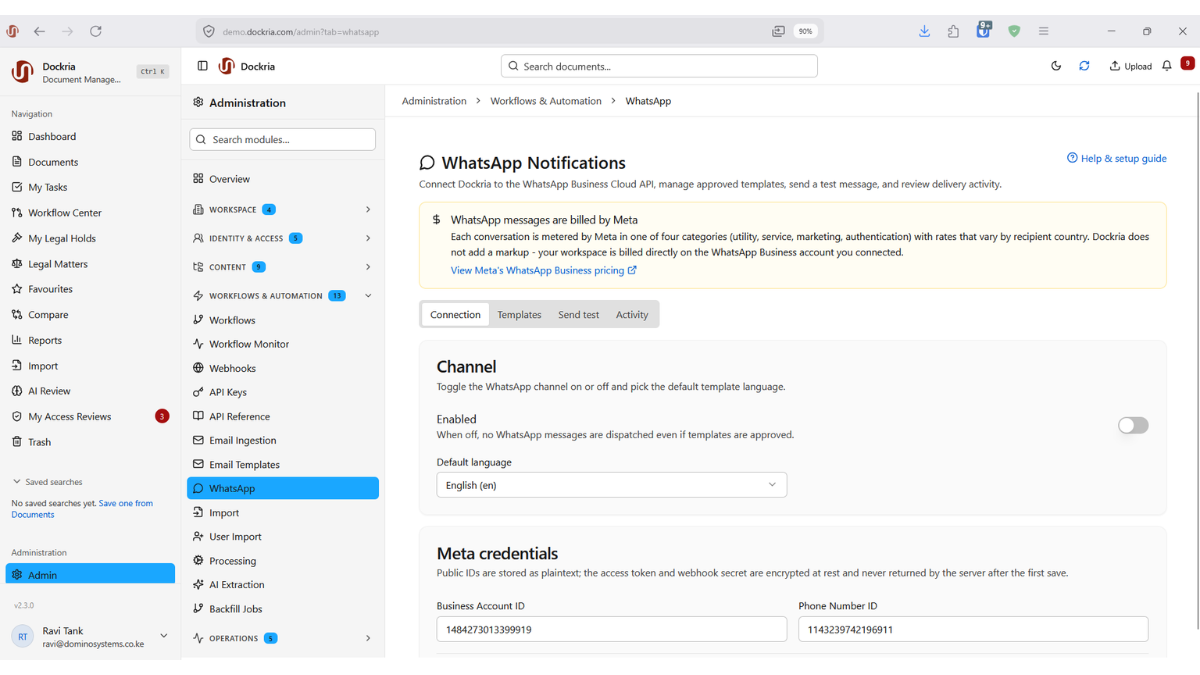Open notifications bell icon
The height and width of the screenshot is (675, 1200).
point(1166,66)
